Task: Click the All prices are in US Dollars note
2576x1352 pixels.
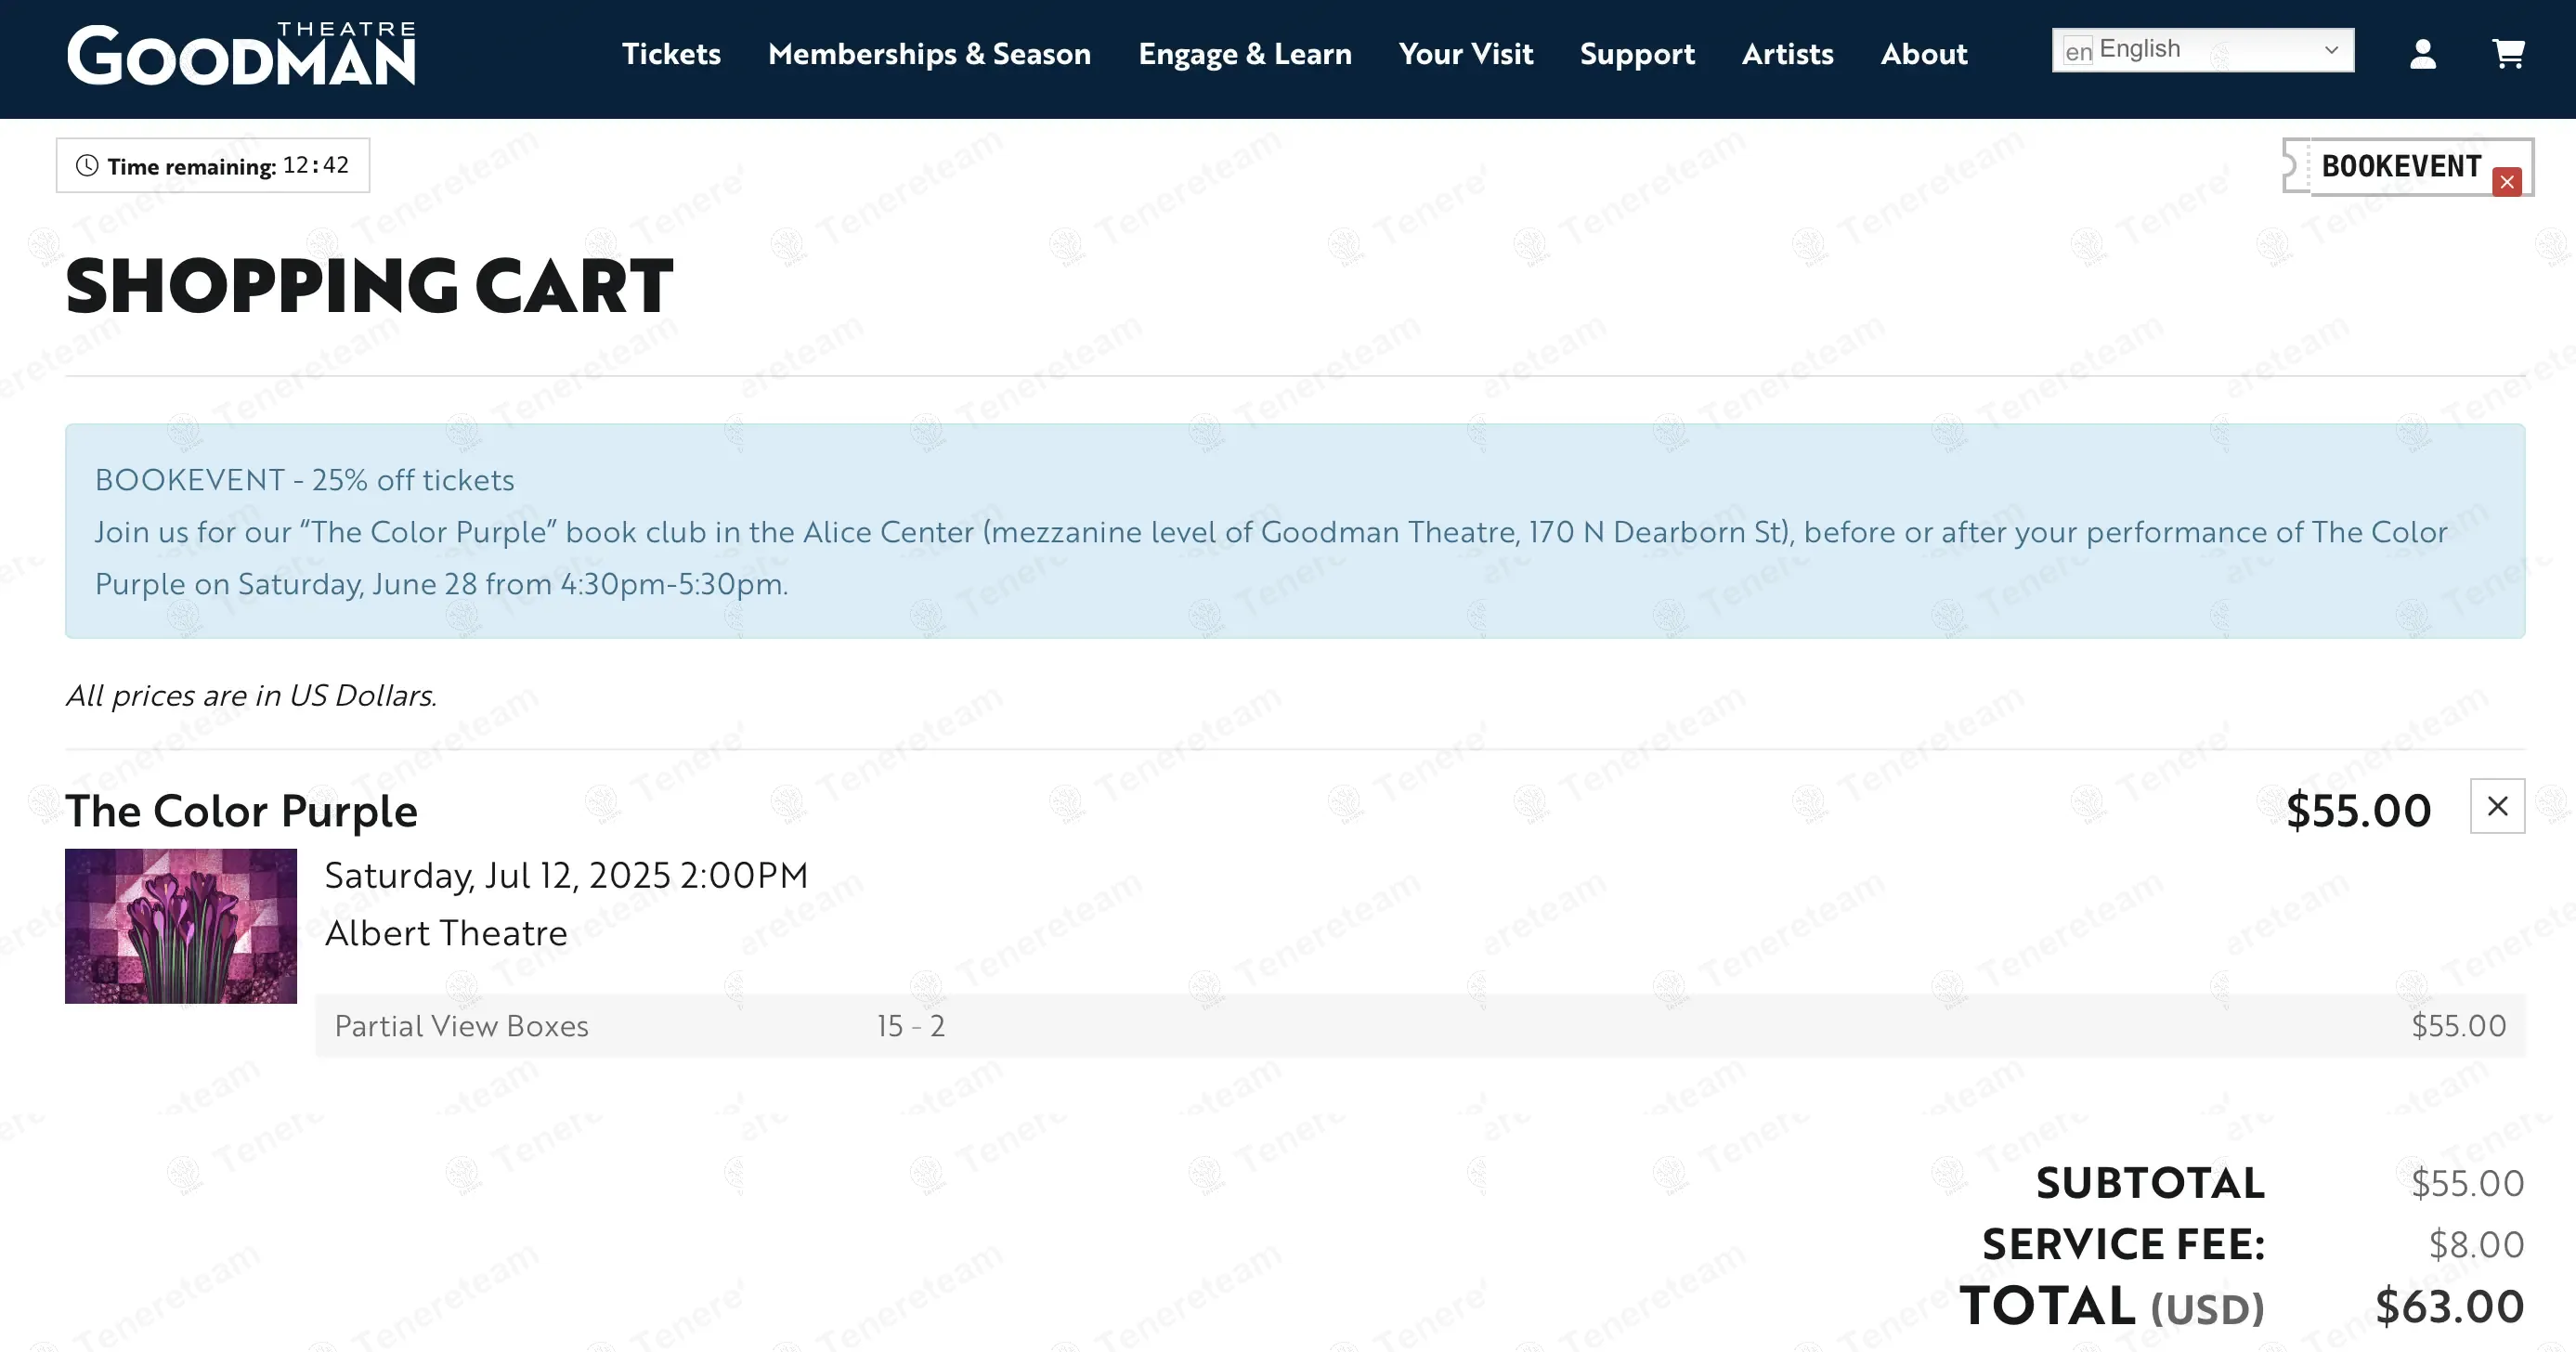Action: [x=251, y=695]
